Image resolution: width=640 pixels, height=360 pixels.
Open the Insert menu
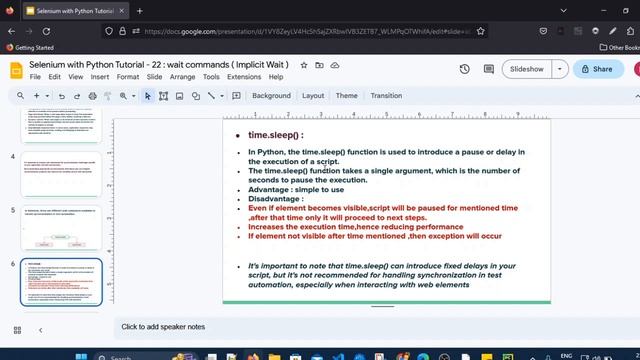tap(100, 77)
